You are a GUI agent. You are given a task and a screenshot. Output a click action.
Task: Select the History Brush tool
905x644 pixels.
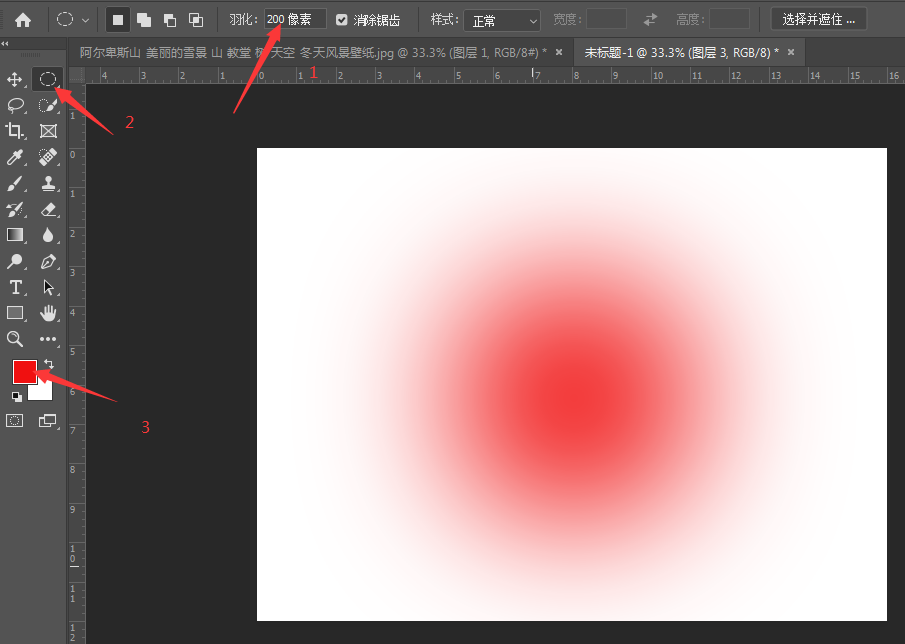(x=14, y=209)
